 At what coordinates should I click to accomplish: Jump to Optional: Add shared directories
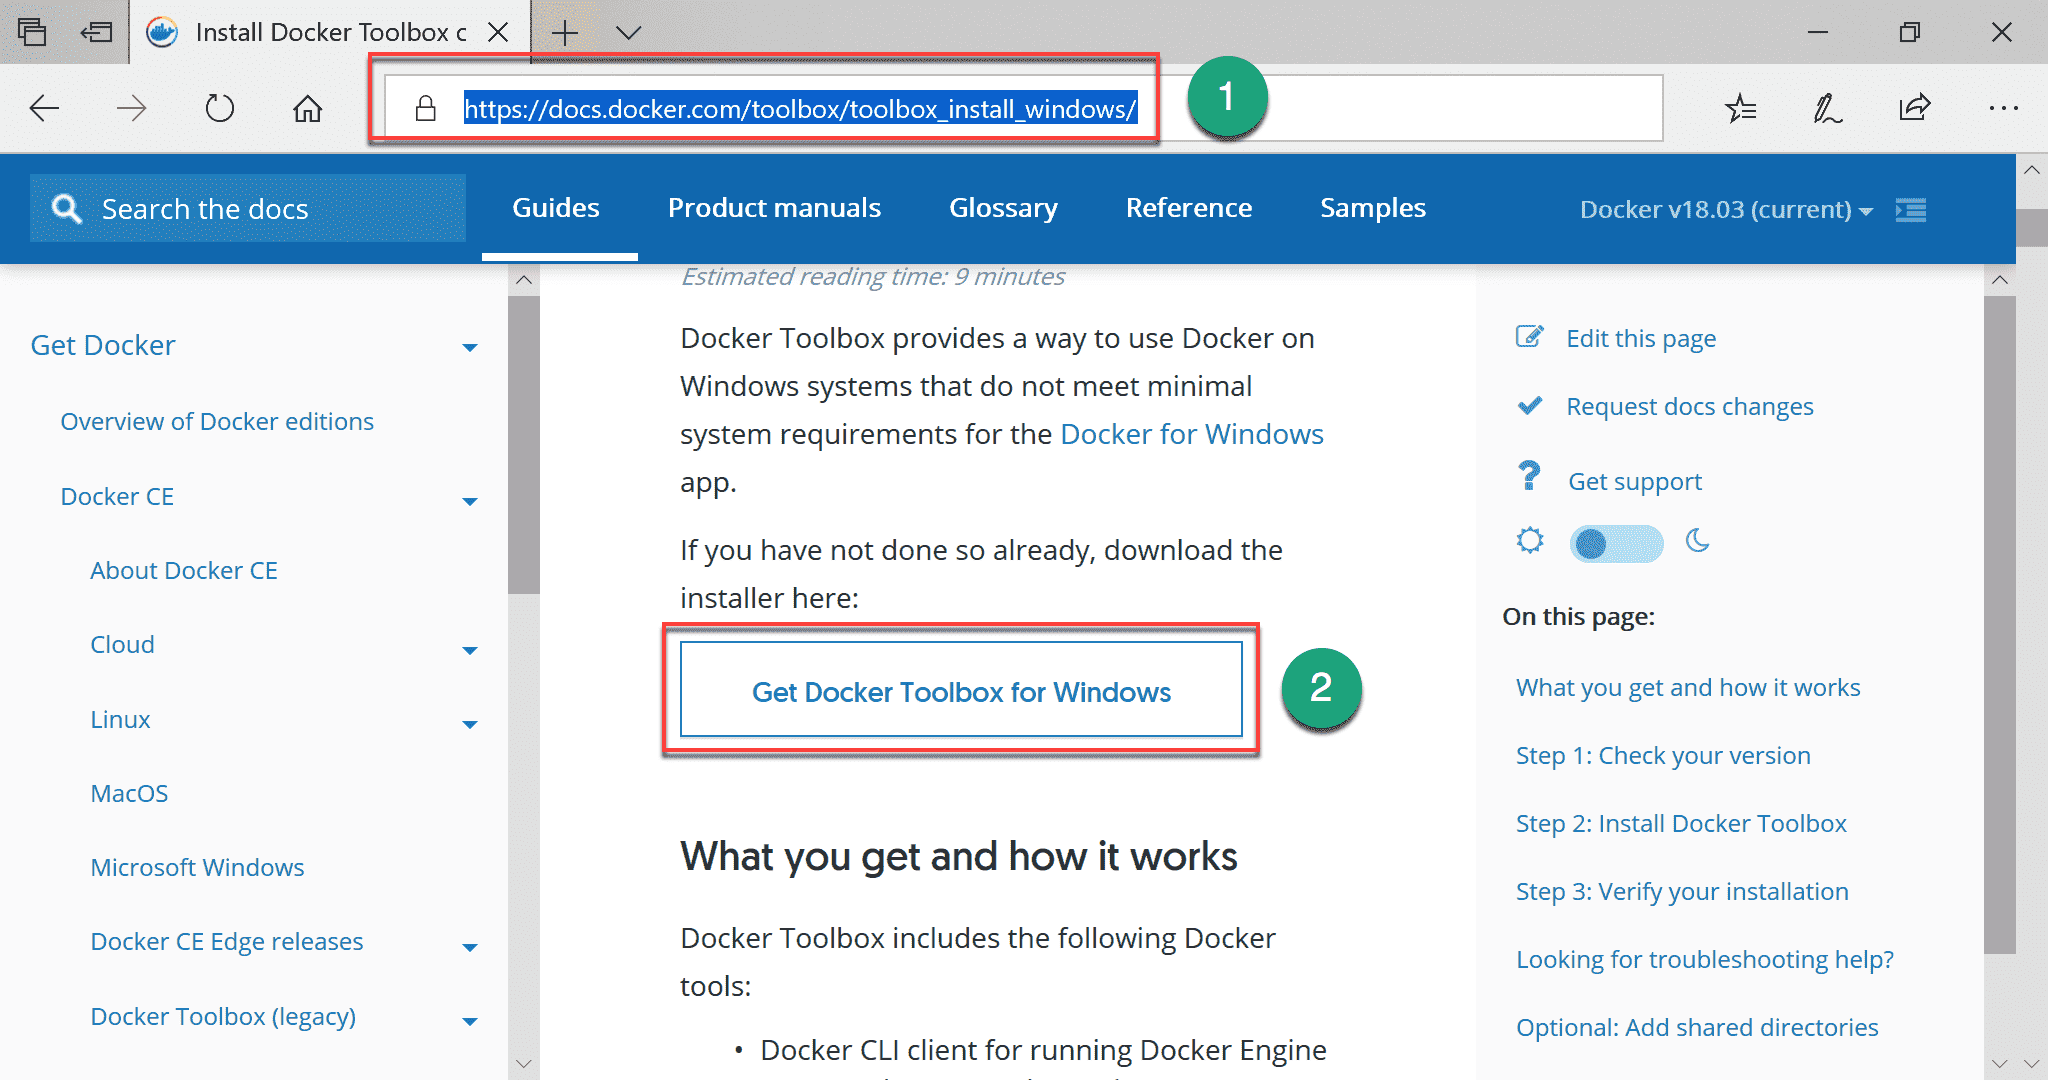point(1697,1027)
